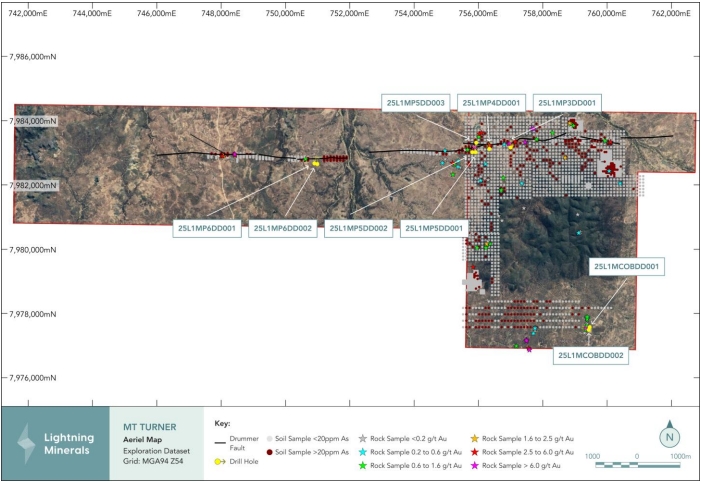Click the grey Rock Sample <0.2 g/t star
The height and width of the screenshot is (483, 701).
click(363, 439)
